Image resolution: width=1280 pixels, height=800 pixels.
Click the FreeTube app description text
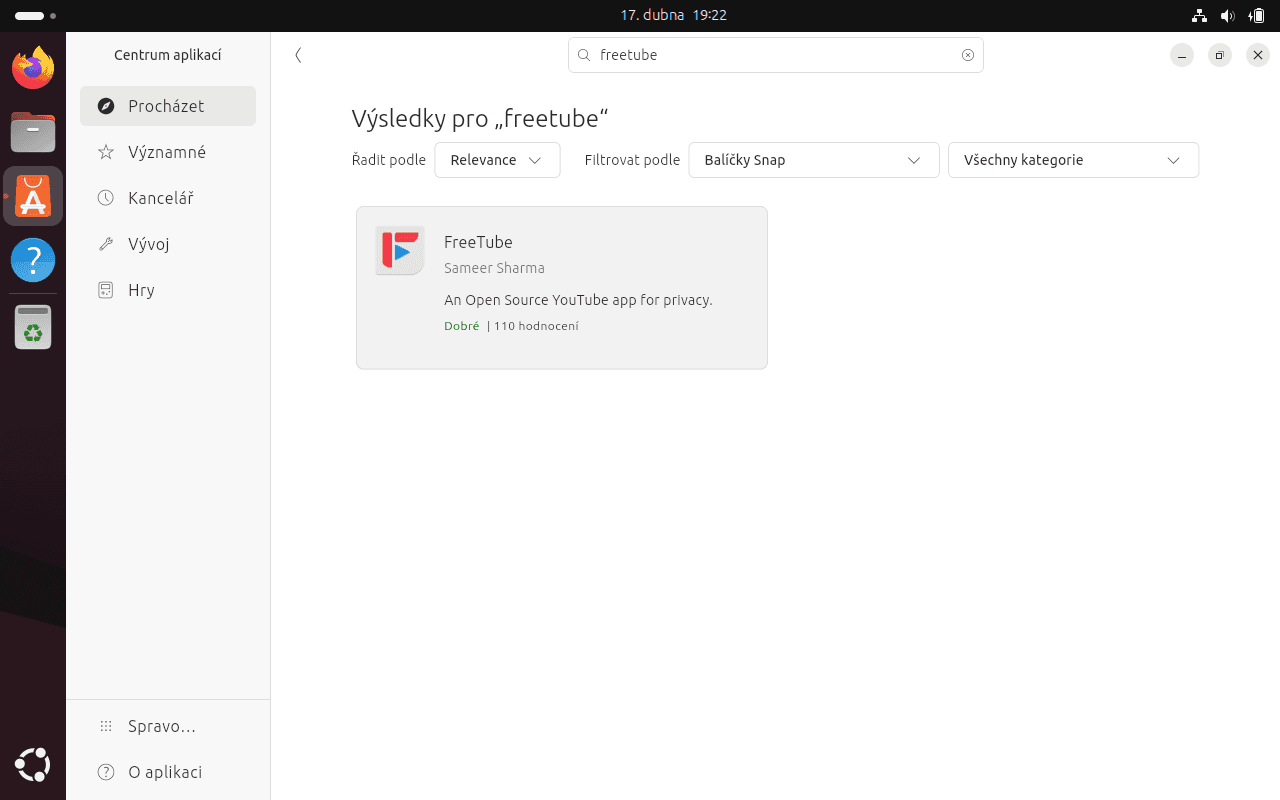[578, 300]
